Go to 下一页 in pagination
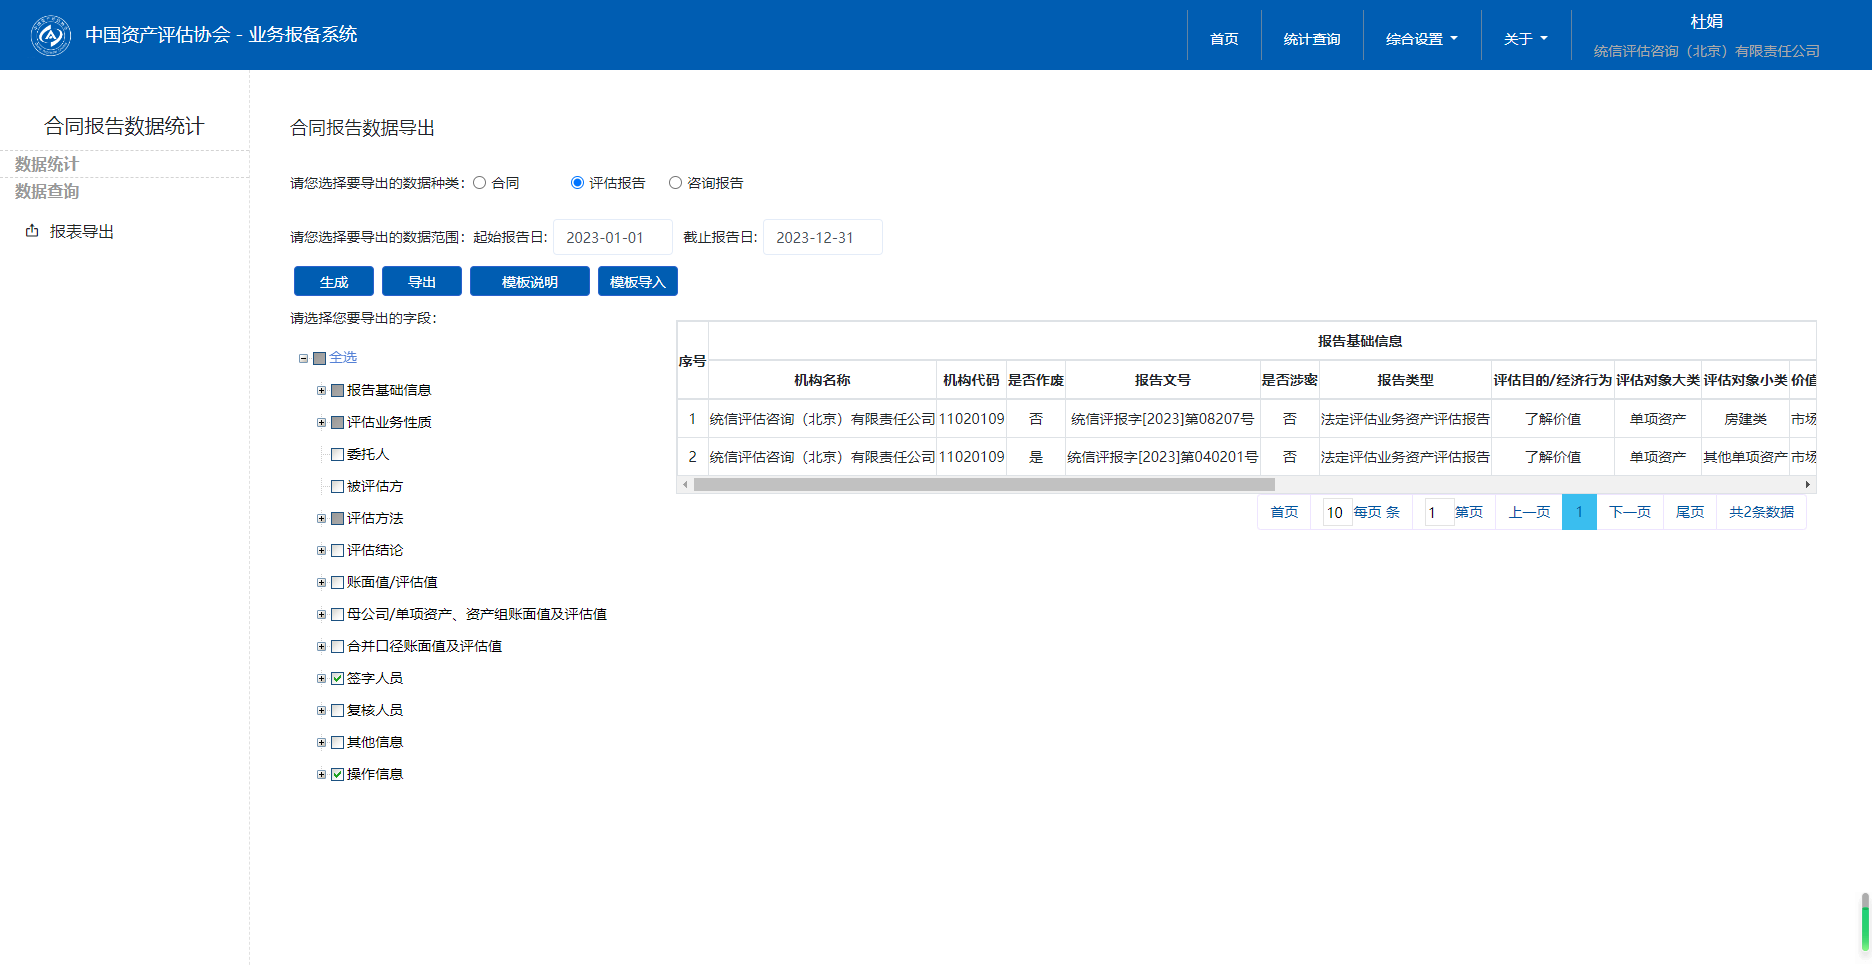The image size is (1872, 965). tap(1629, 512)
